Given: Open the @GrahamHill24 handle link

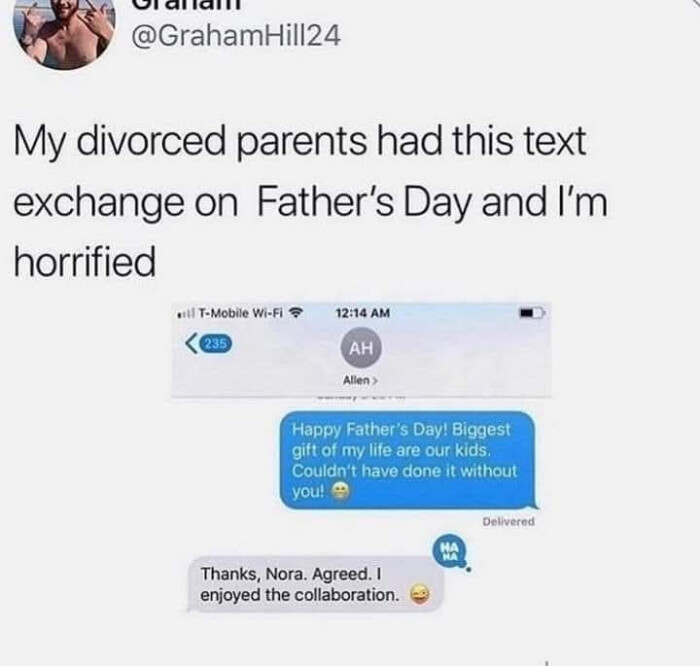Looking at the screenshot, I should (236, 36).
